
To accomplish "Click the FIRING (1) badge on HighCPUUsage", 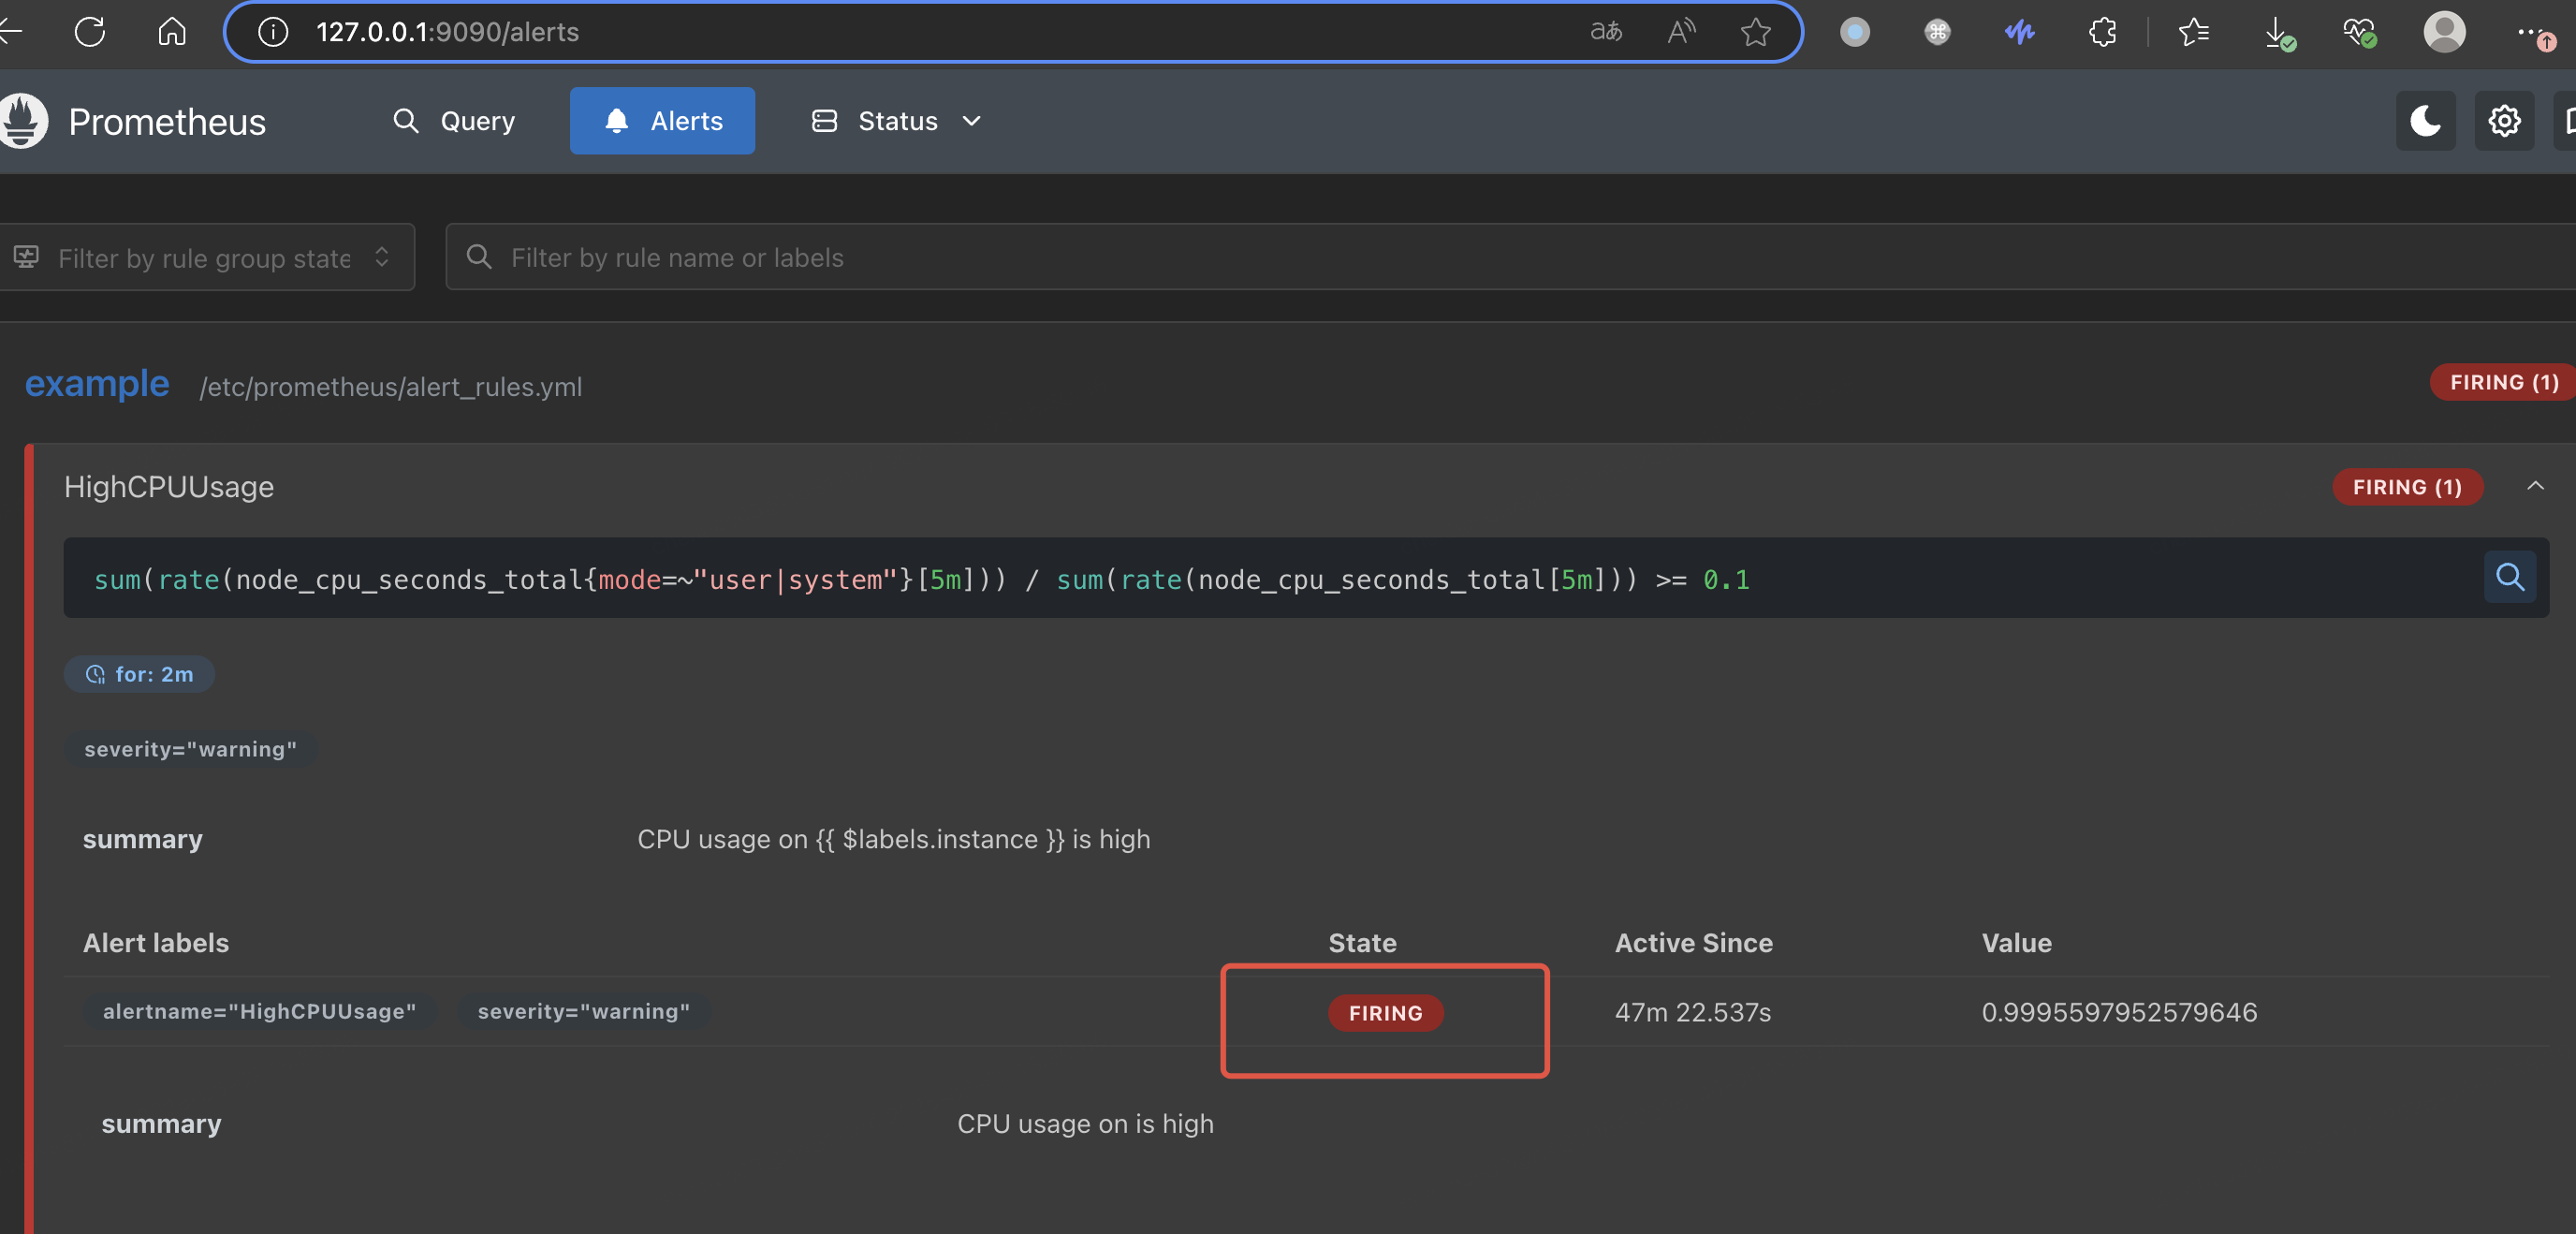I will (x=2407, y=487).
